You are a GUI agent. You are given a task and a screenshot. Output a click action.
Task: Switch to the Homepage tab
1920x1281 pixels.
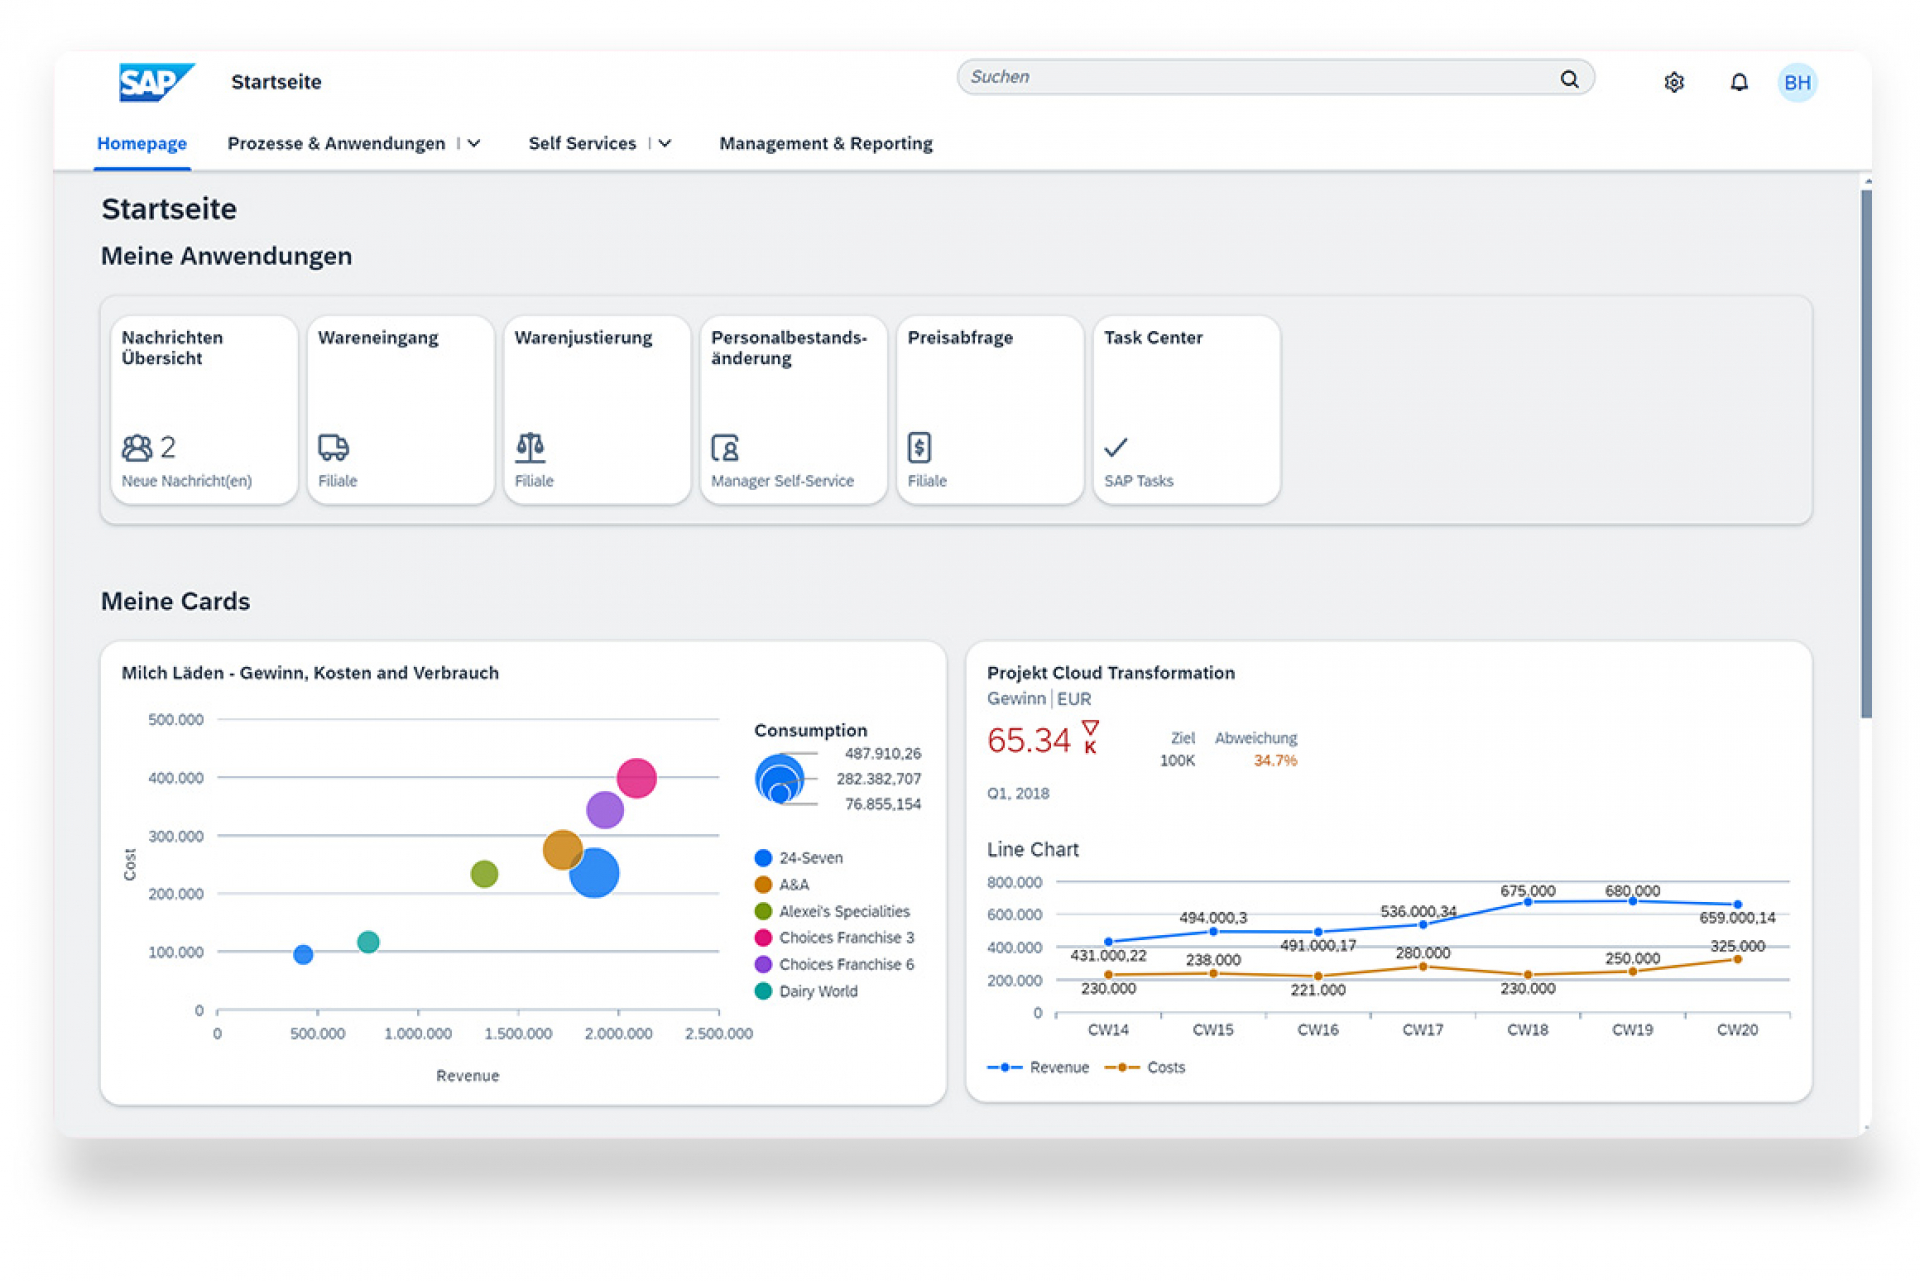click(142, 144)
